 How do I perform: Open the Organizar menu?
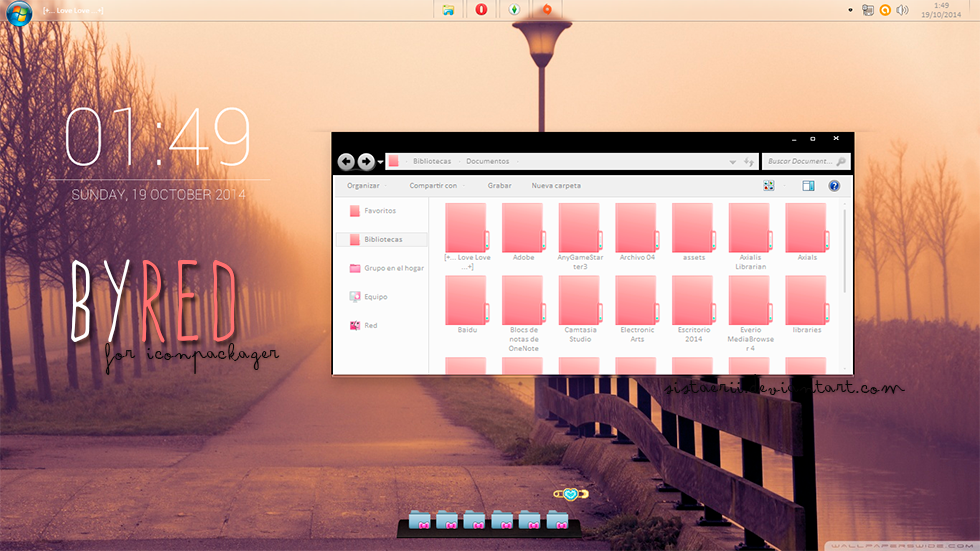363,186
